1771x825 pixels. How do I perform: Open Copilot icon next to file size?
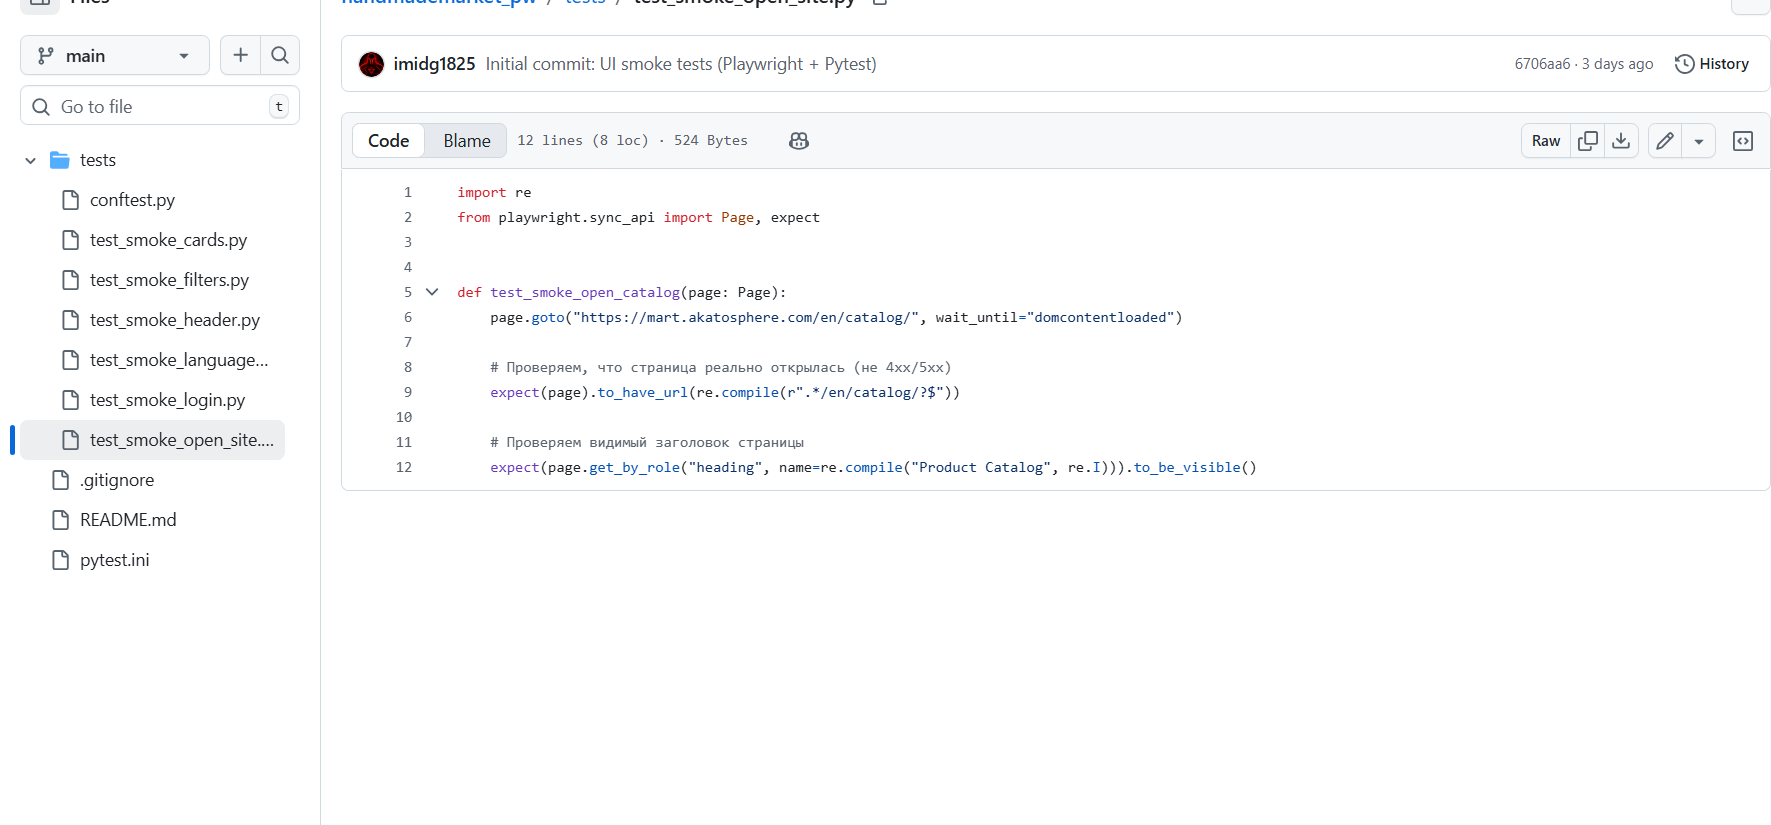point(798,141)
